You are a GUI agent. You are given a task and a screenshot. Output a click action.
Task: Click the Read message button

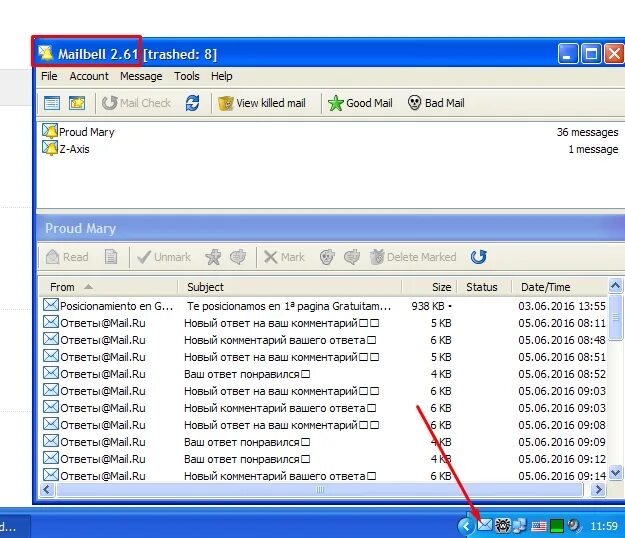coord(67,257)
